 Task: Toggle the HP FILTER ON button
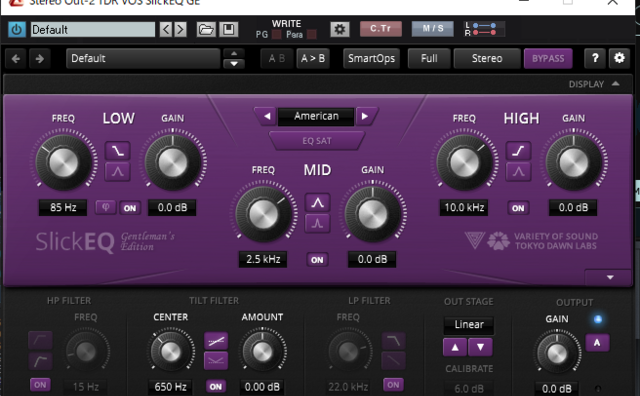[x=40, y=385]
